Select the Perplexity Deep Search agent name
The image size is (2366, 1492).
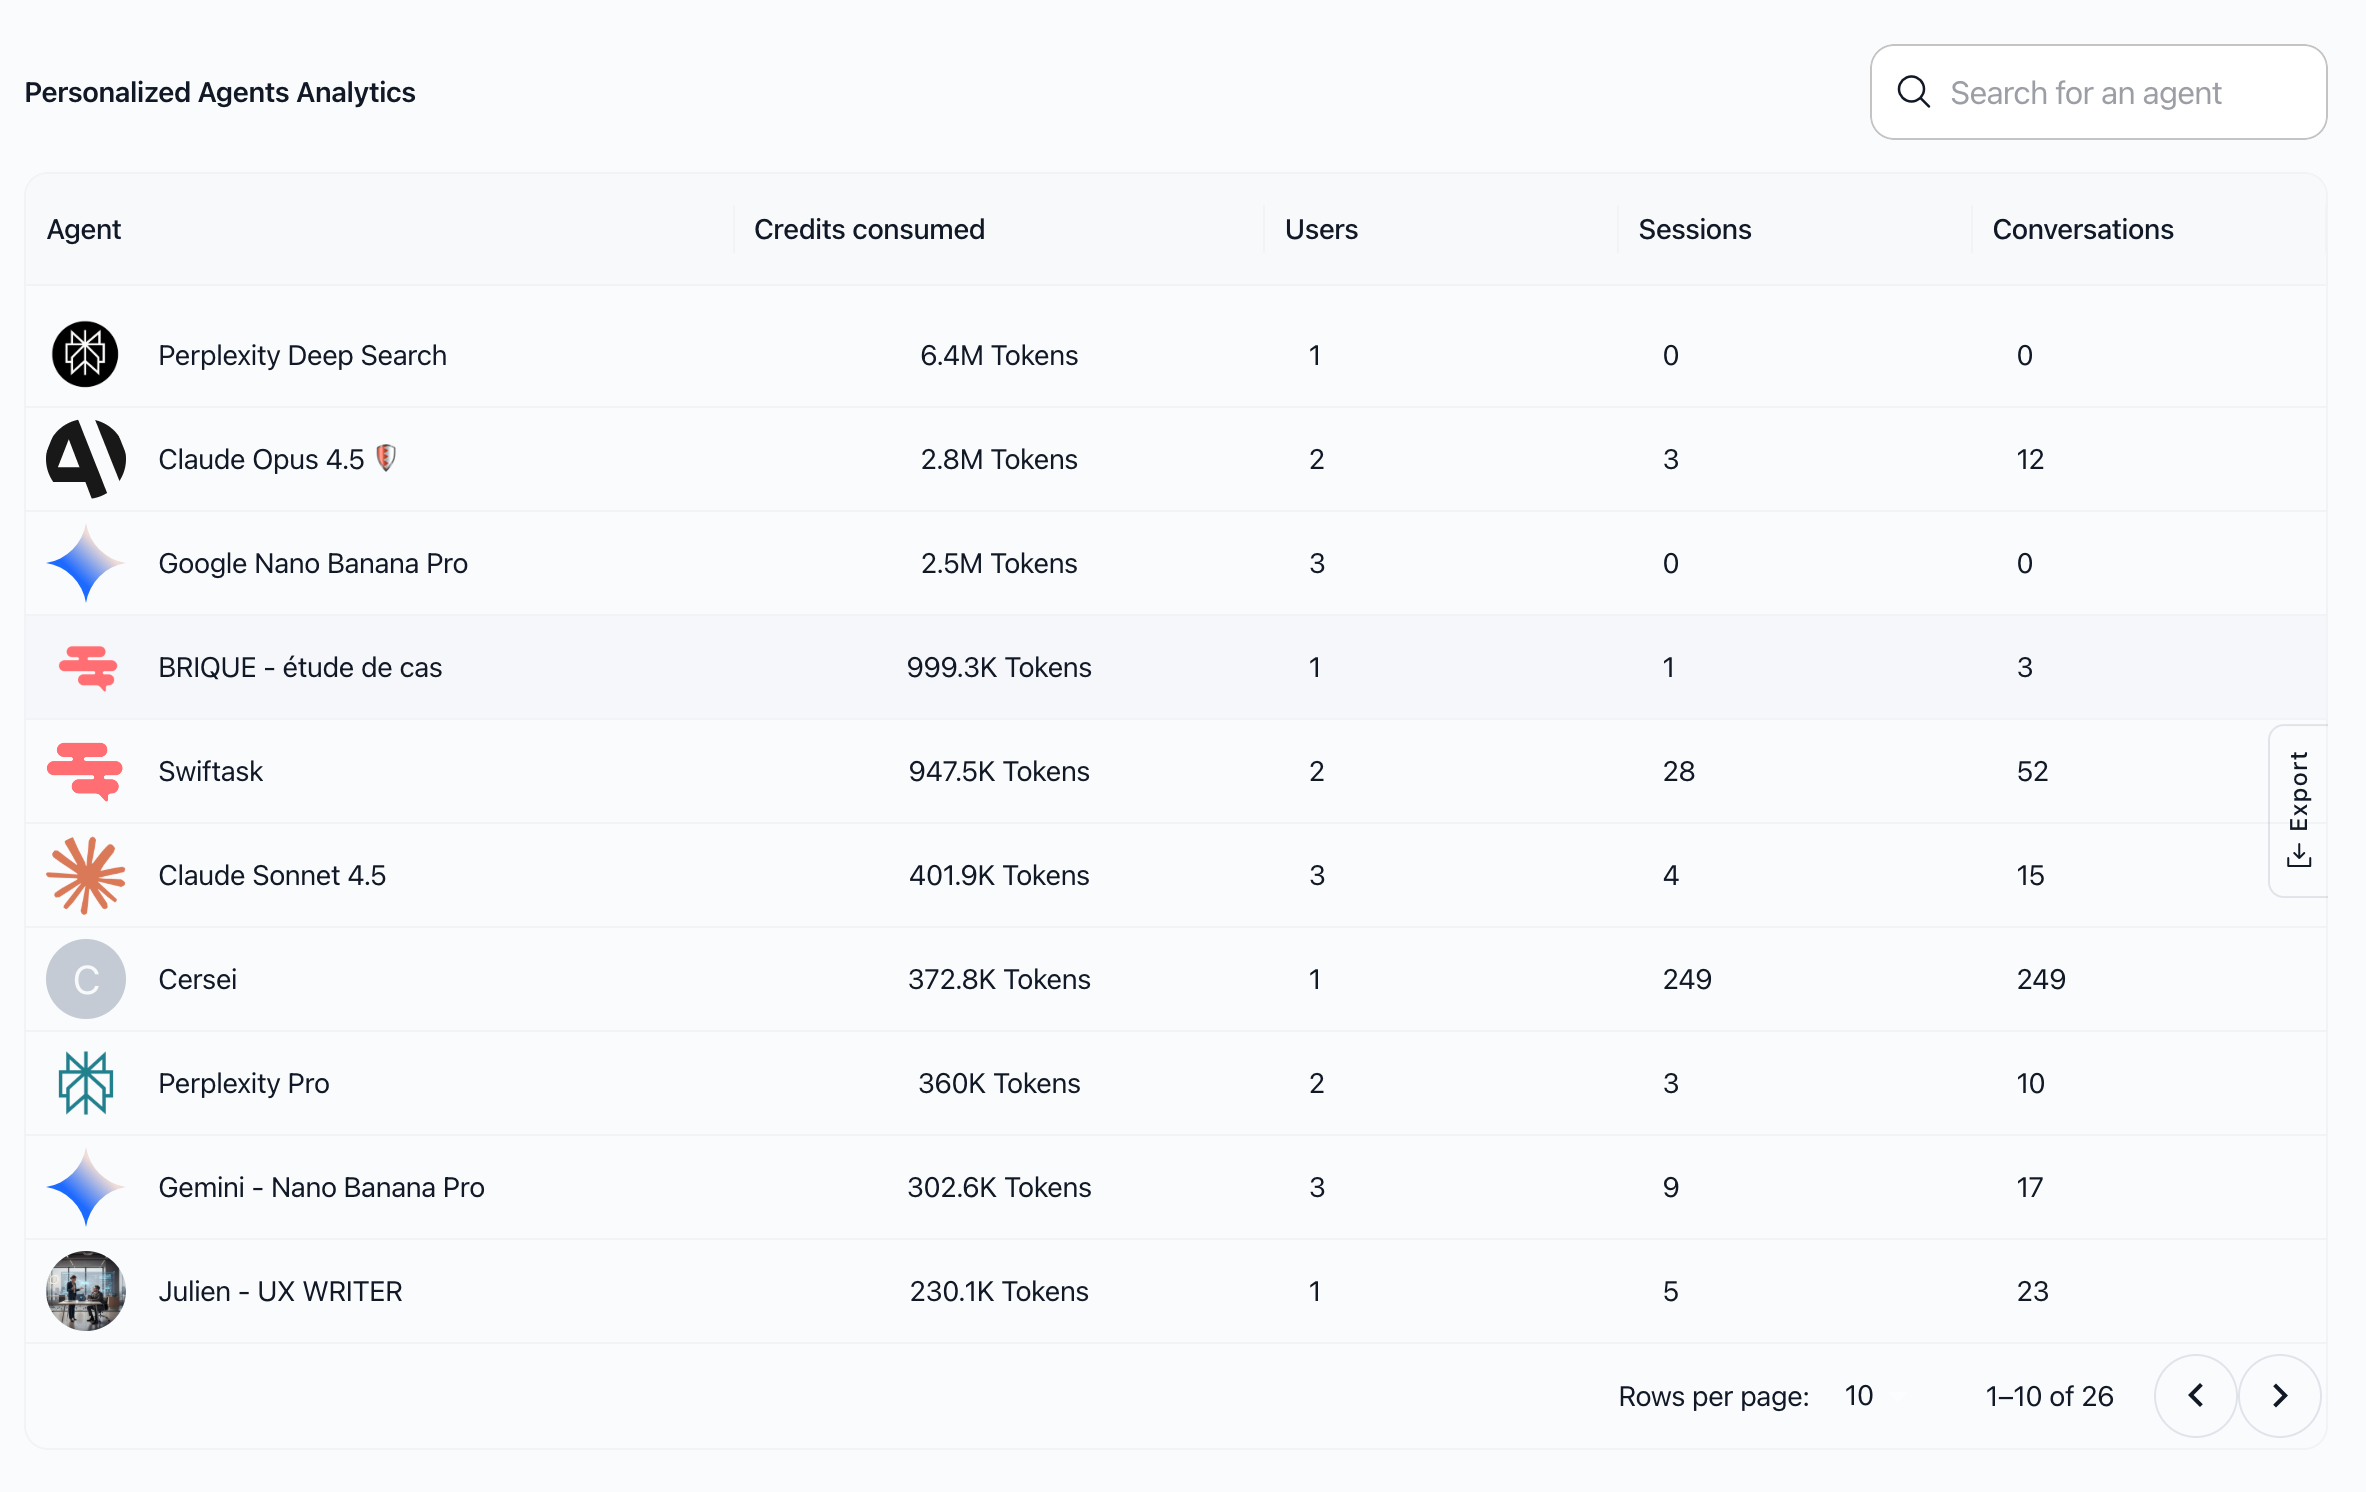pos(303,355)
